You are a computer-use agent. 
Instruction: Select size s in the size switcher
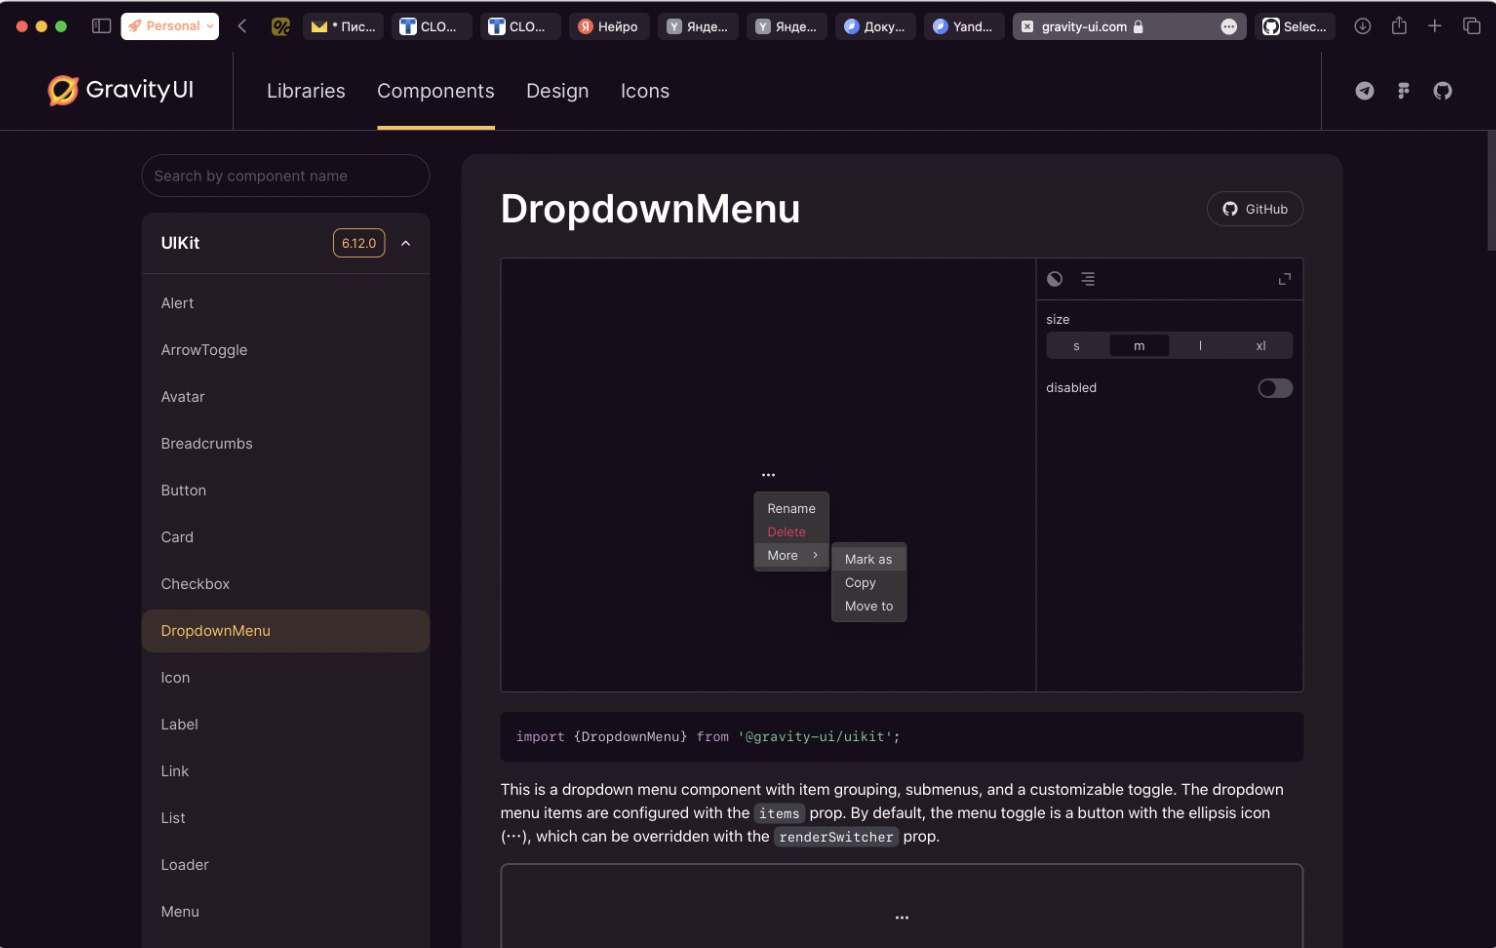1077,345
